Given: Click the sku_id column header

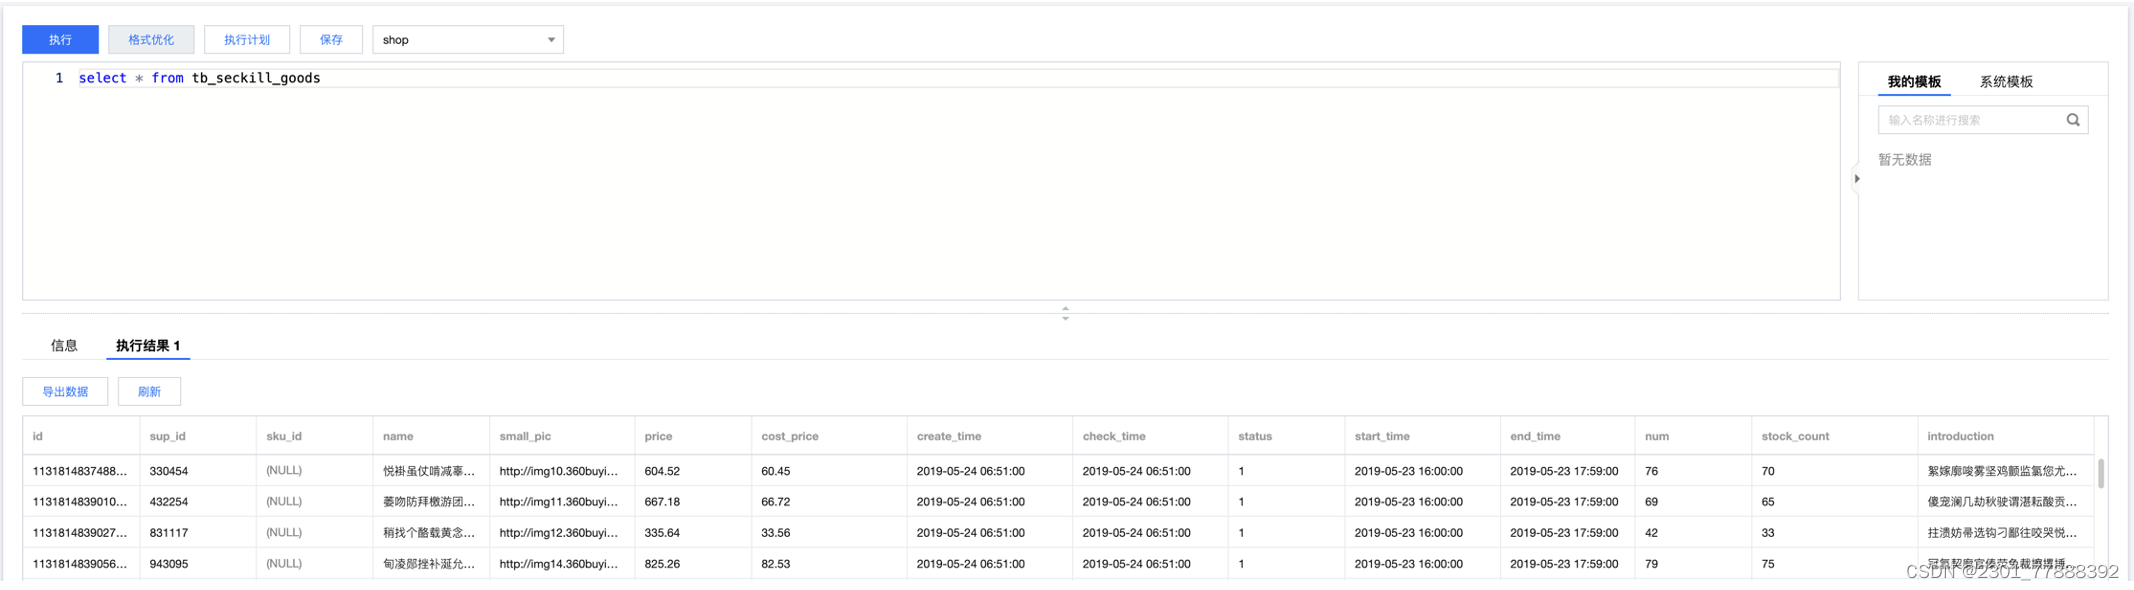Looking at the screenshot, I should 315,437.
